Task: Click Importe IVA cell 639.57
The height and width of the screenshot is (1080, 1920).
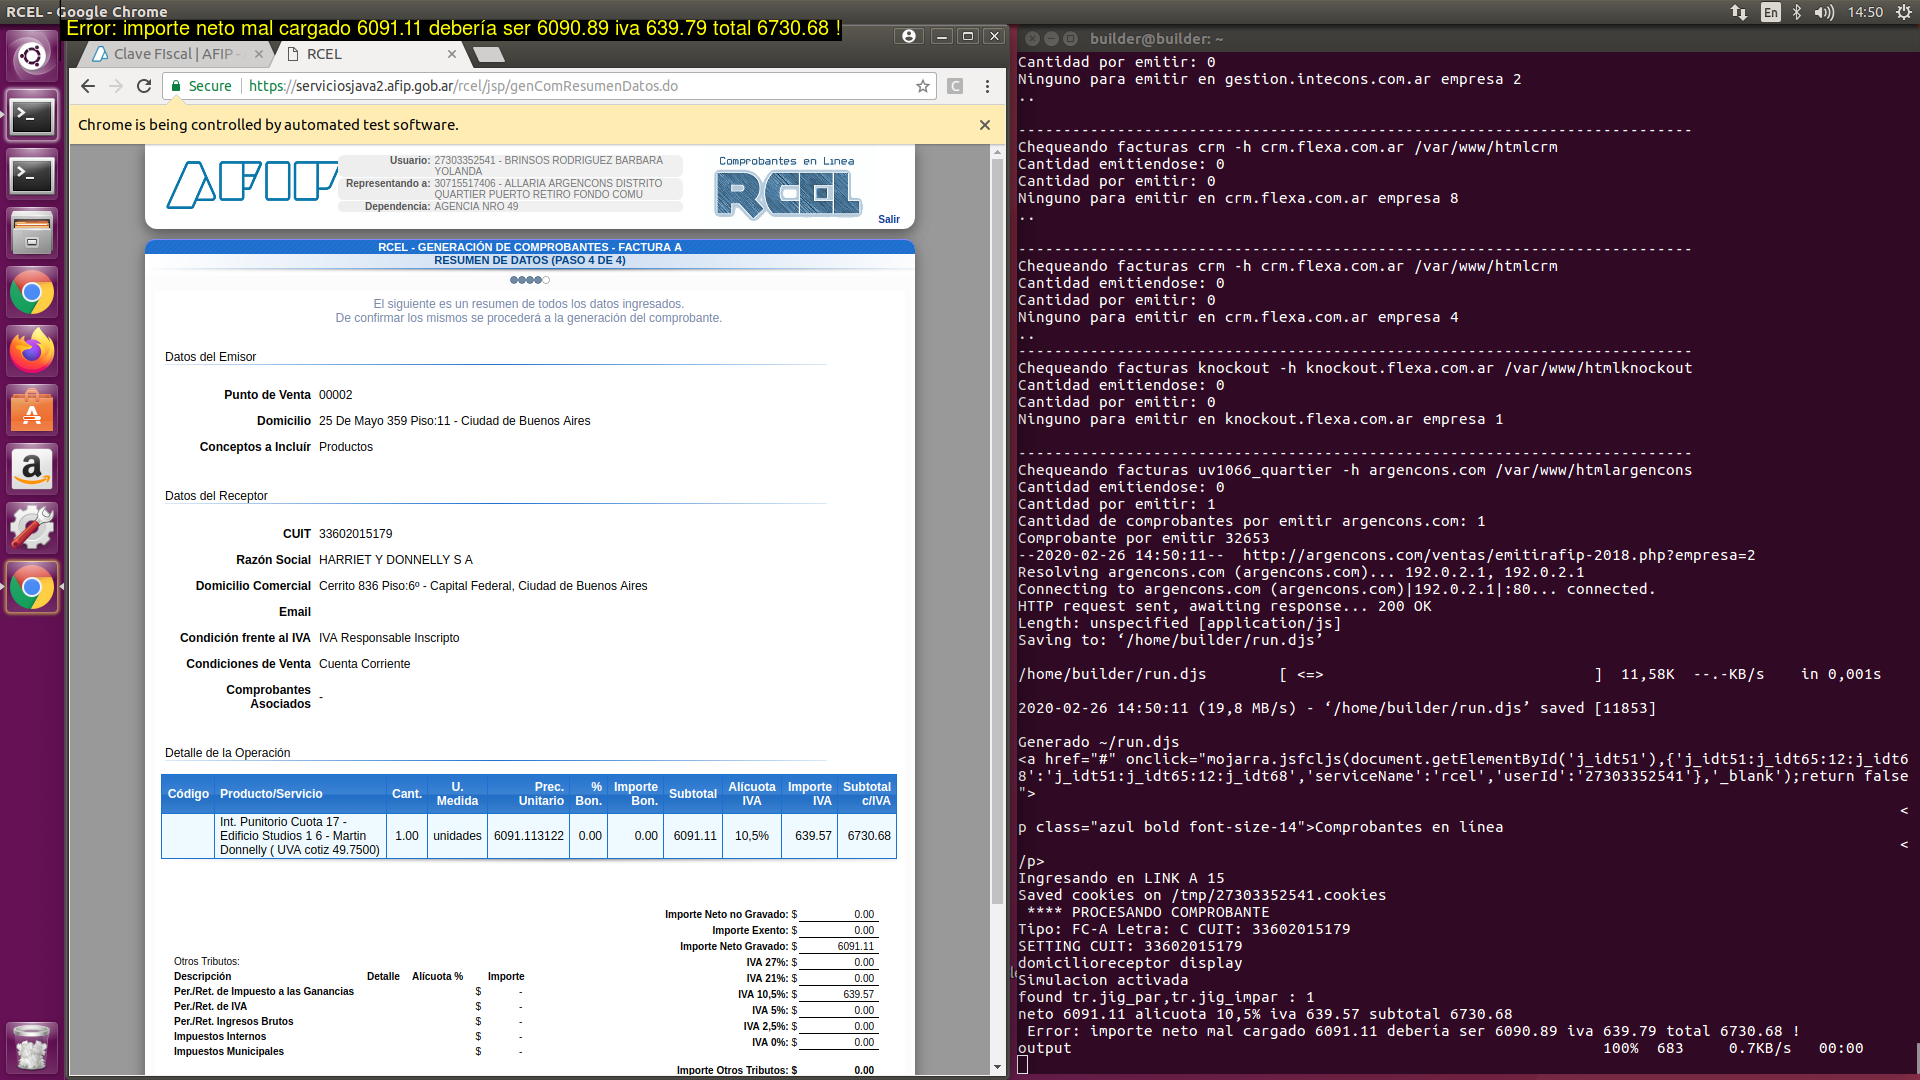Action: [812, 836]
